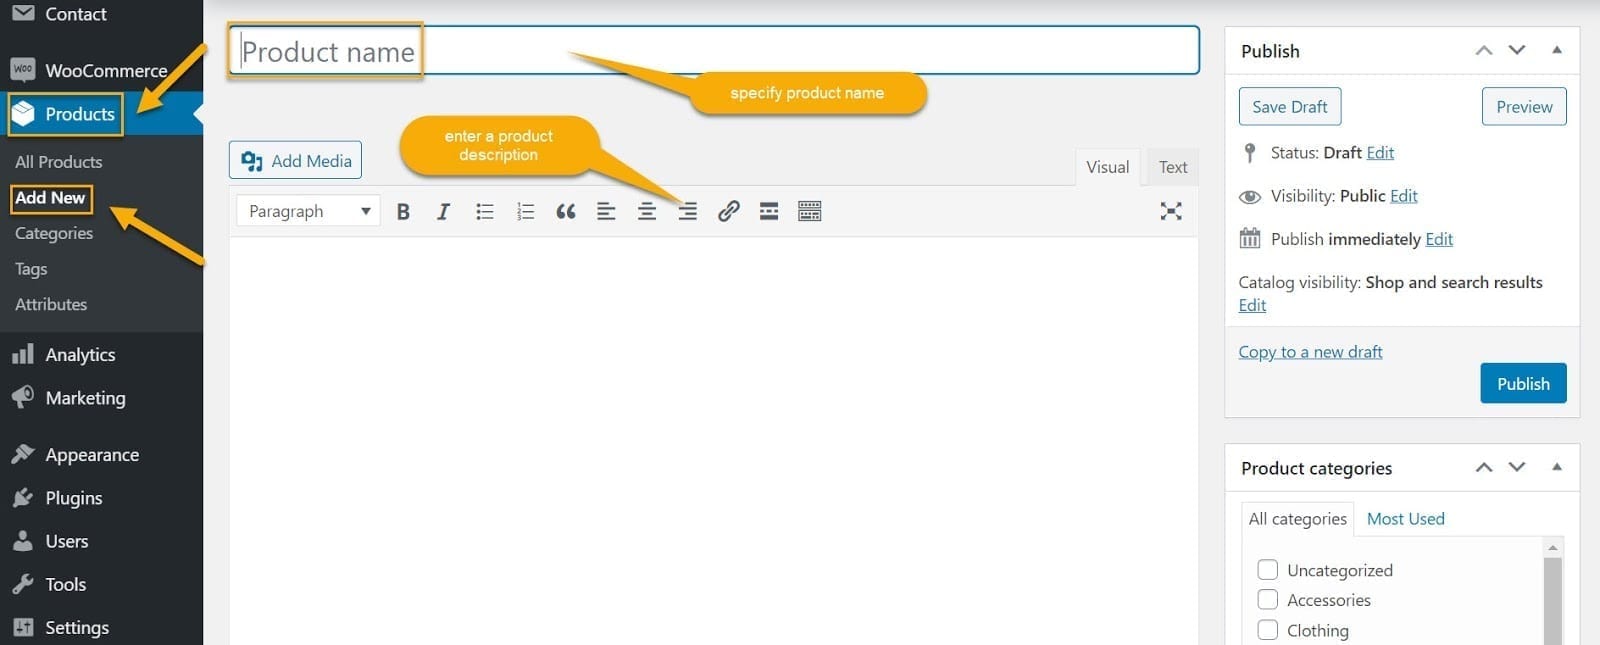Open Tags submenu item
The image size is (1600, 645).
click(x=31, y=269)
